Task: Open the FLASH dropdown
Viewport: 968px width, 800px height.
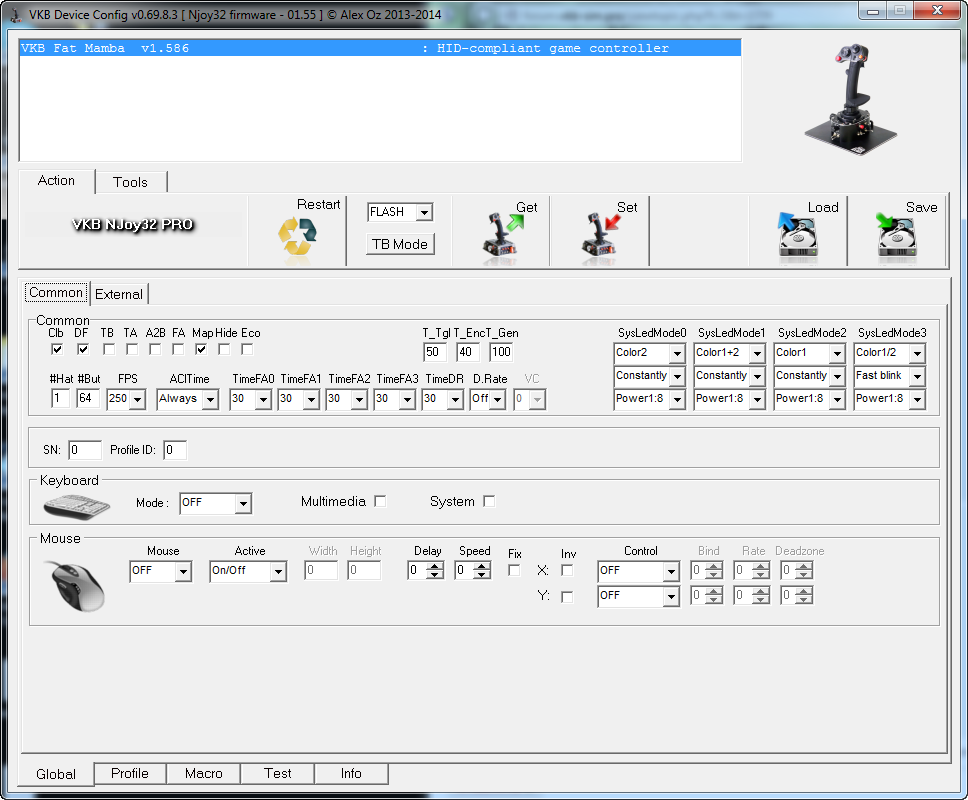Action: pyautogui.click(x=424, y=212)
